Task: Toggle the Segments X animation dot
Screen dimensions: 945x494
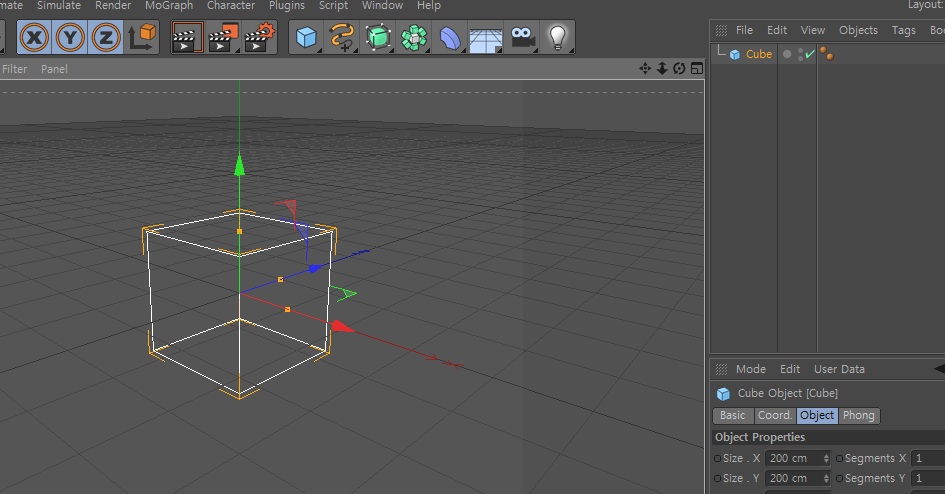Action: pos(839,458)
